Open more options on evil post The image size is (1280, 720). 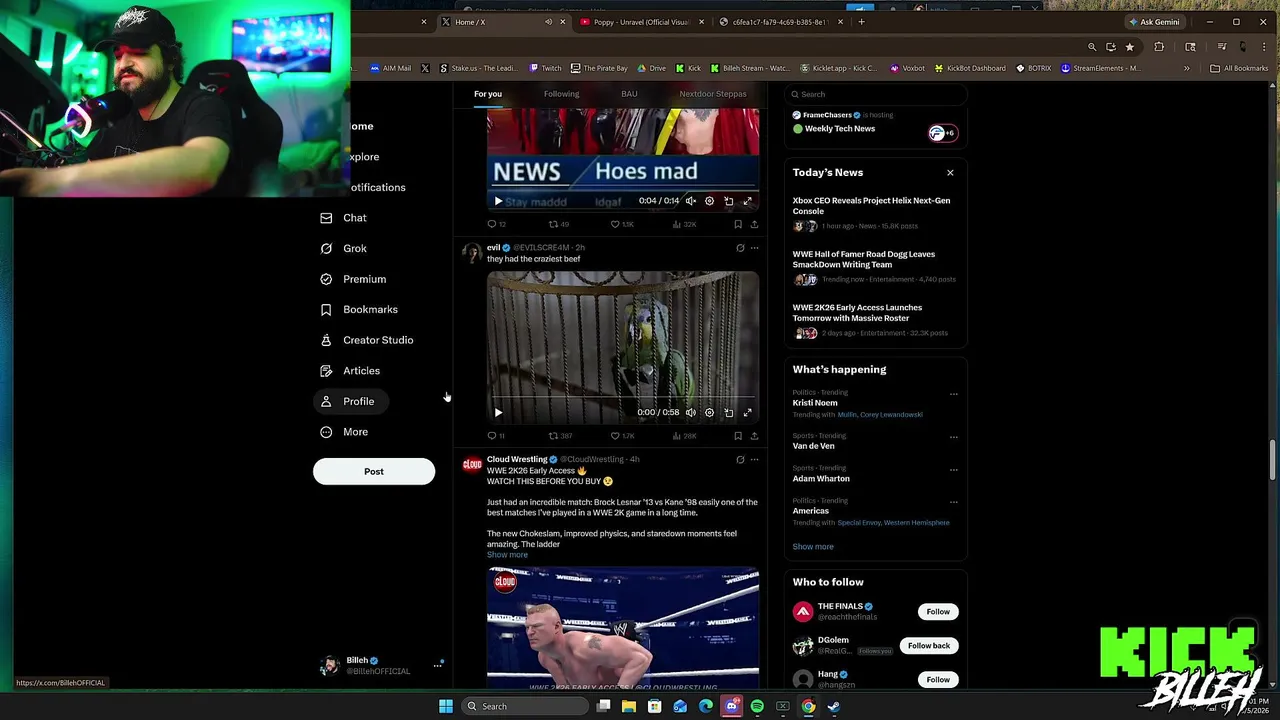tap(754, 248)
